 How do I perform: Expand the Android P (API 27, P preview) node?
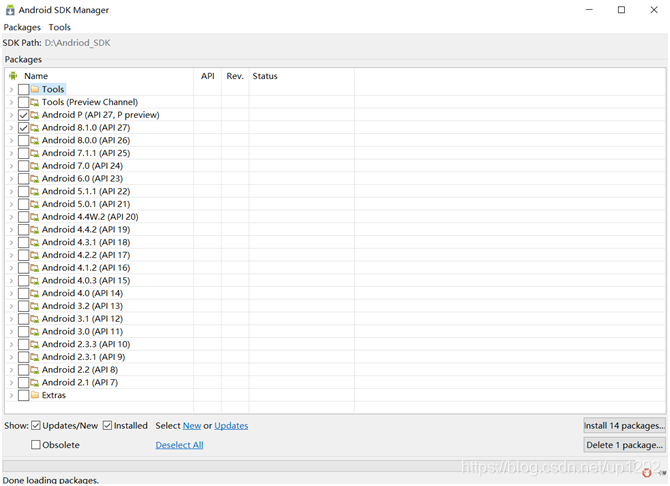[x=11, y=115]
